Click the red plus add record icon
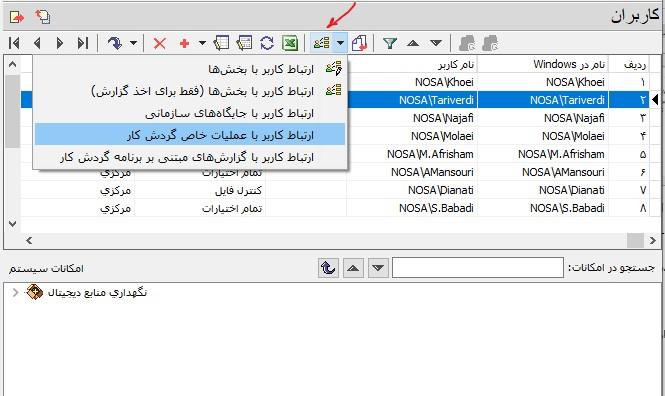 coord(184,43)
